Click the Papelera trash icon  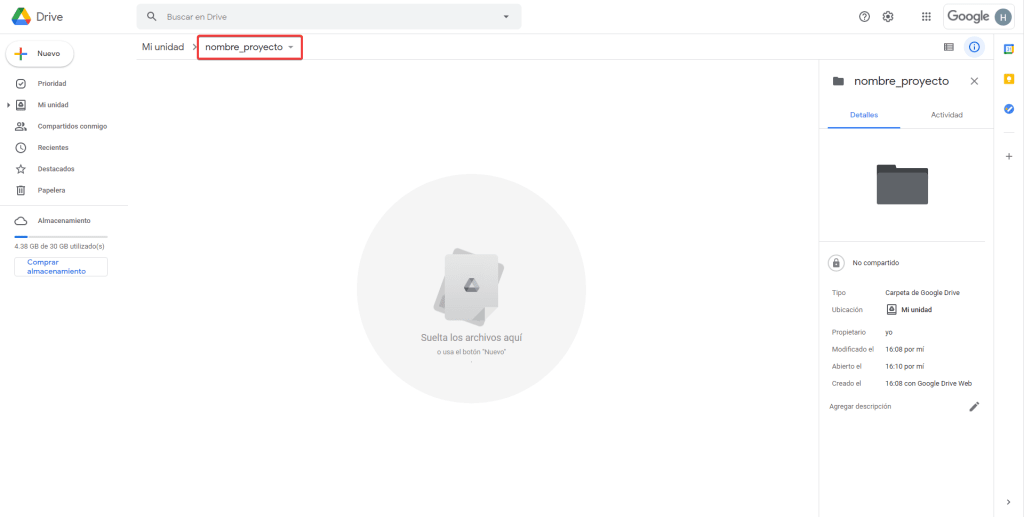(x=21, y=191)
